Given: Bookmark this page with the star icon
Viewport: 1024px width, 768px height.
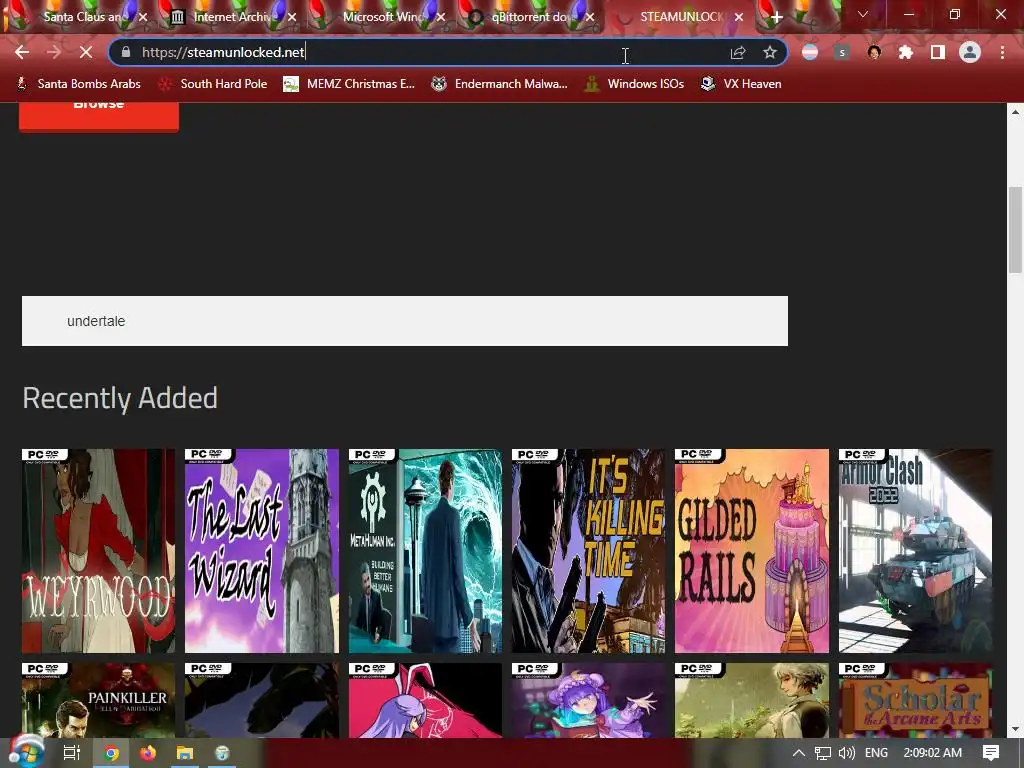Looking at the screenshot, I should coord(770,52).
